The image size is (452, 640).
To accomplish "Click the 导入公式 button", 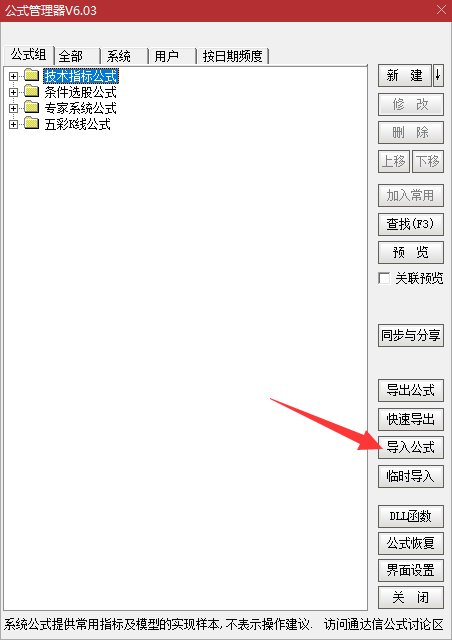I will click(x=411, y=447).
